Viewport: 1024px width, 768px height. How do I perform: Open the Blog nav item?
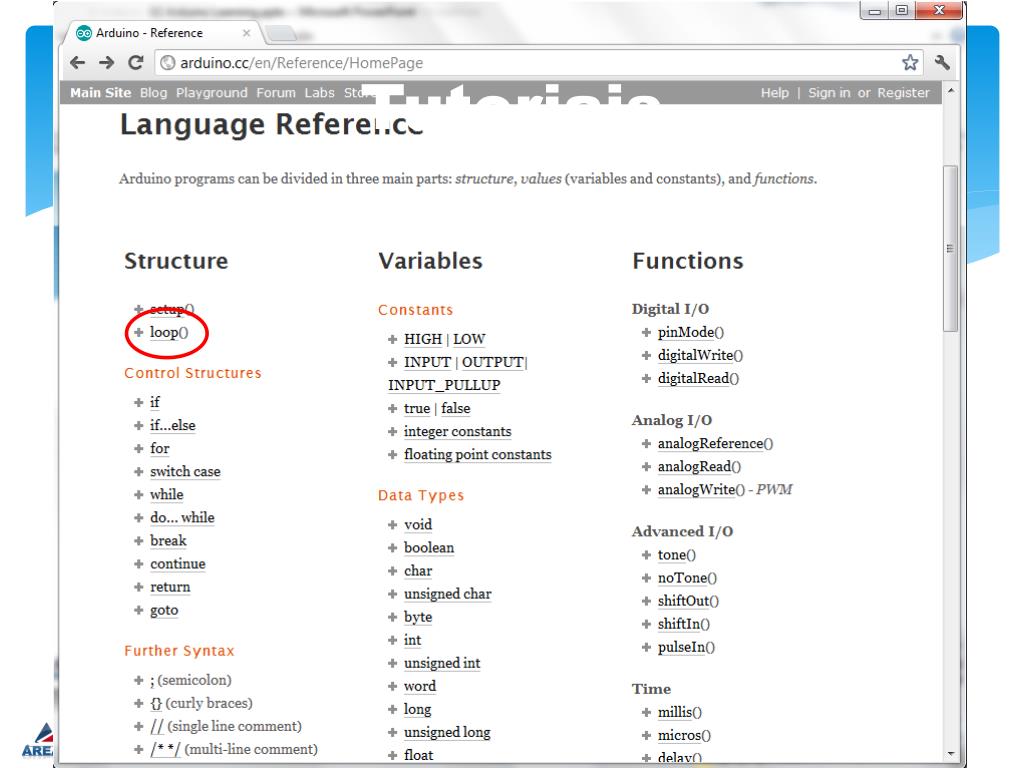point(153,93)
